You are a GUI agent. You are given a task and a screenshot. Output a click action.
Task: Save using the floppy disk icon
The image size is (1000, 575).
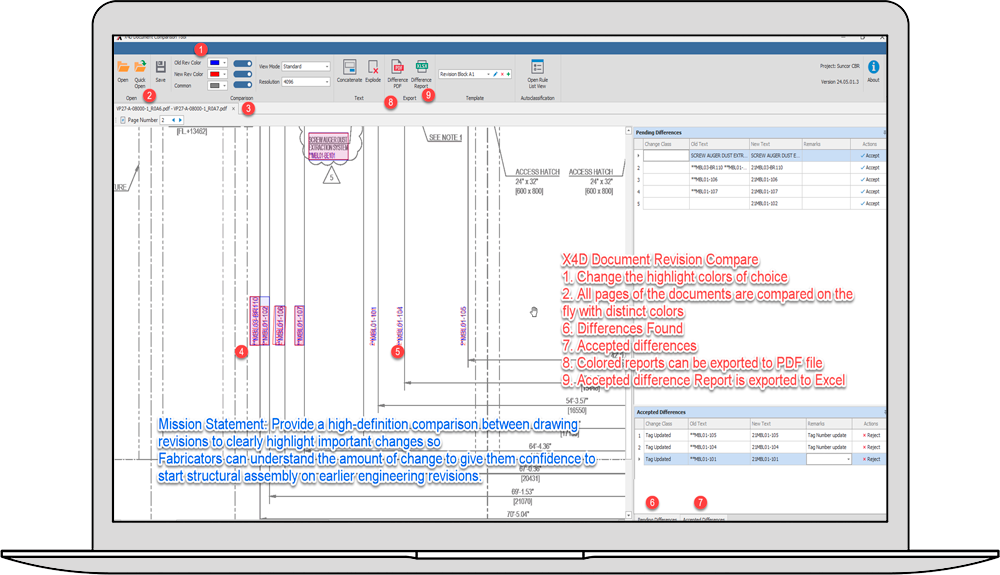click(161, 67)
